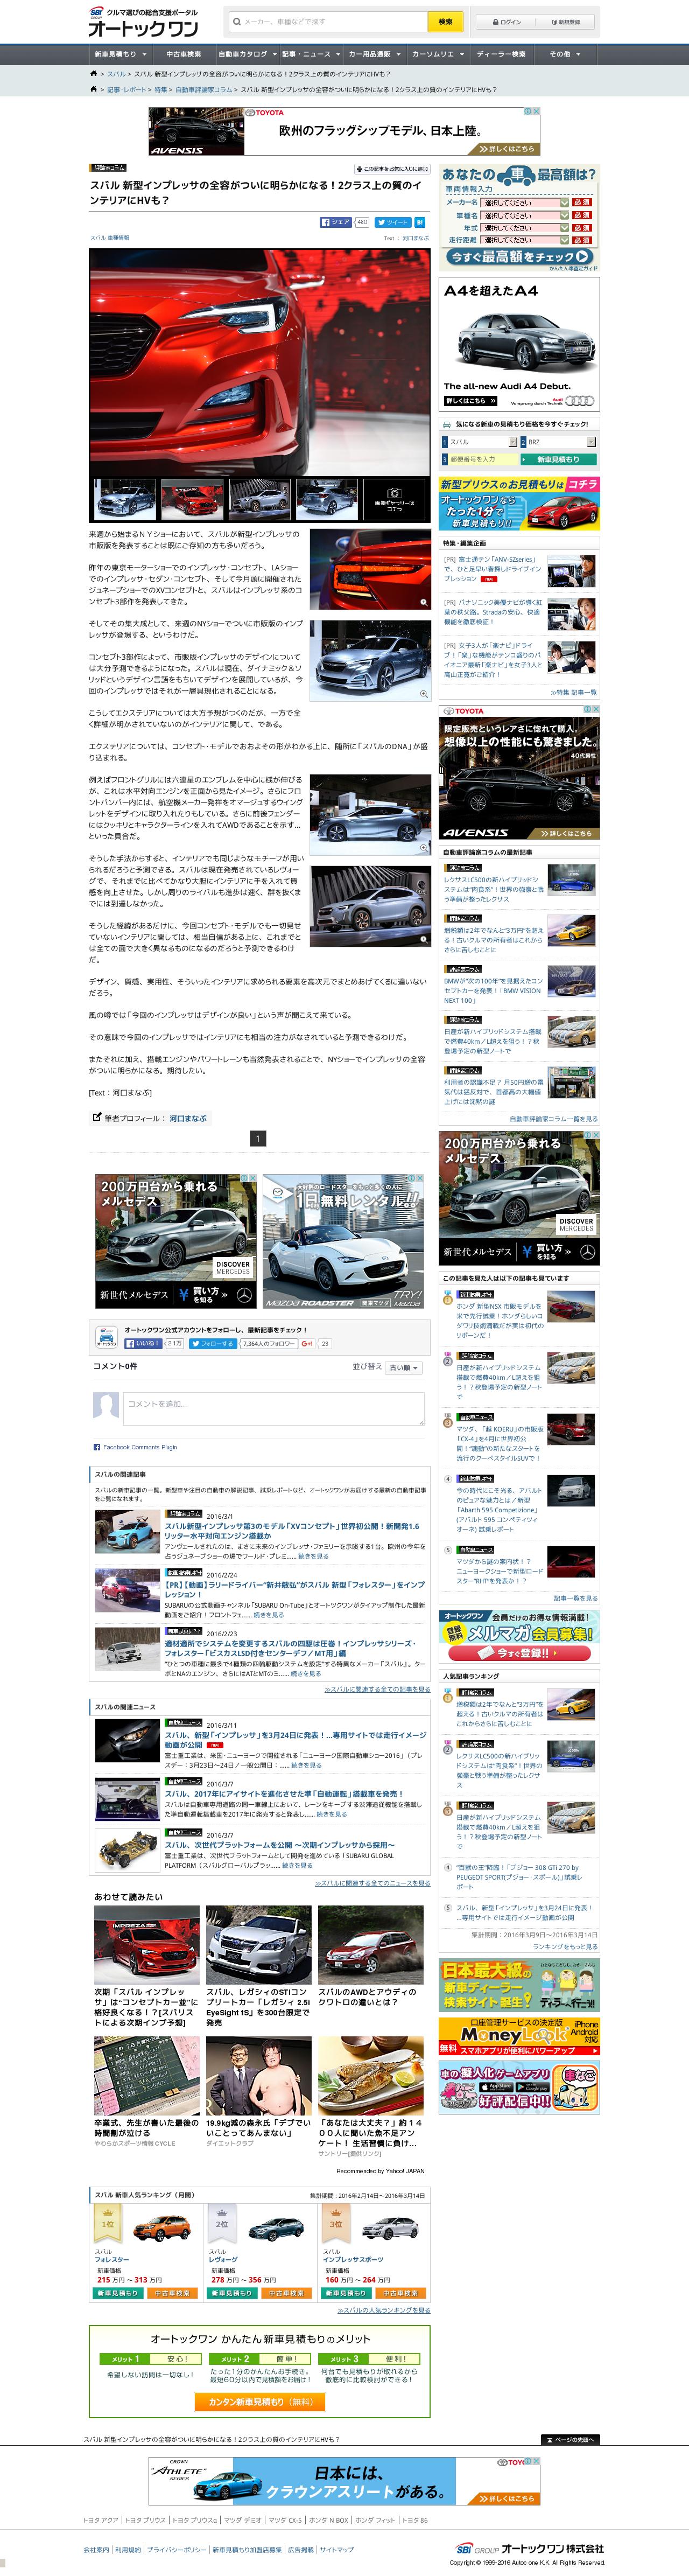The width and height of the screenshot is (689, 2576).
Task: Click the 郵便番号を入力 postal code field
Action: [x=481, y=459]
